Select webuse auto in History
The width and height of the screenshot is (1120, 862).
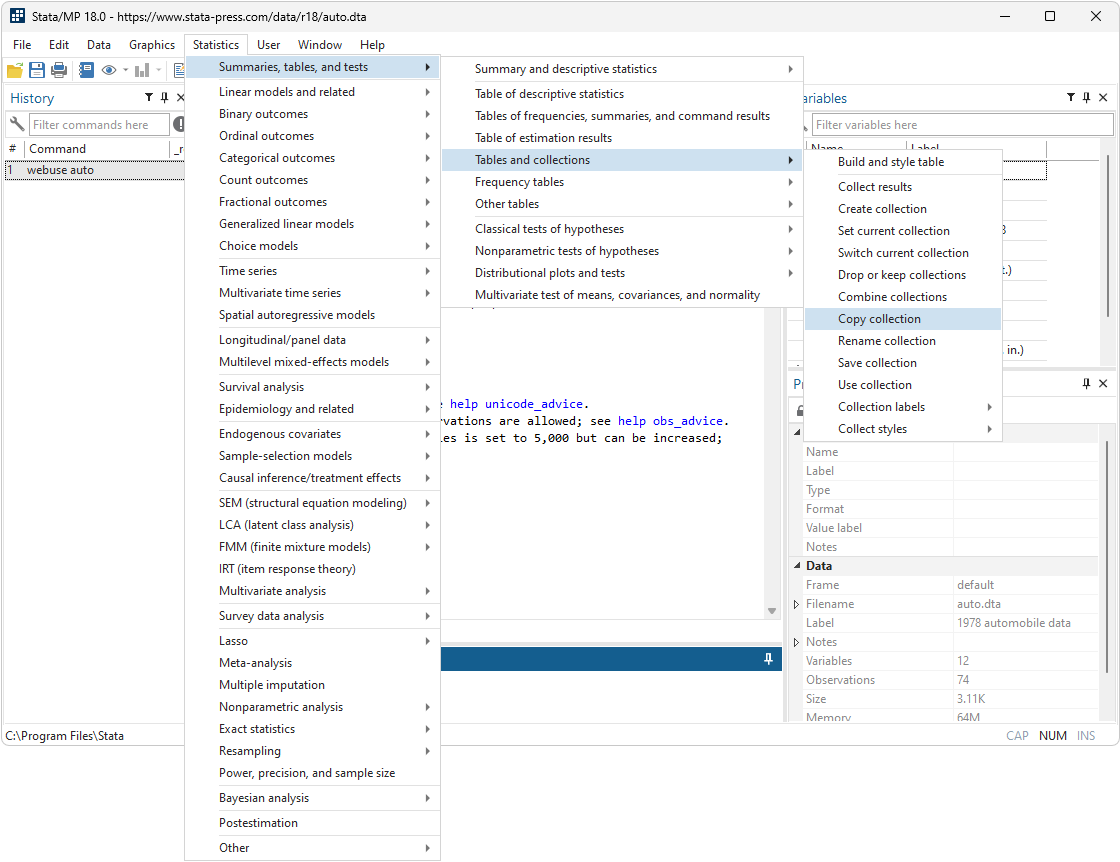pyautogui.click(x=94, y=170)
